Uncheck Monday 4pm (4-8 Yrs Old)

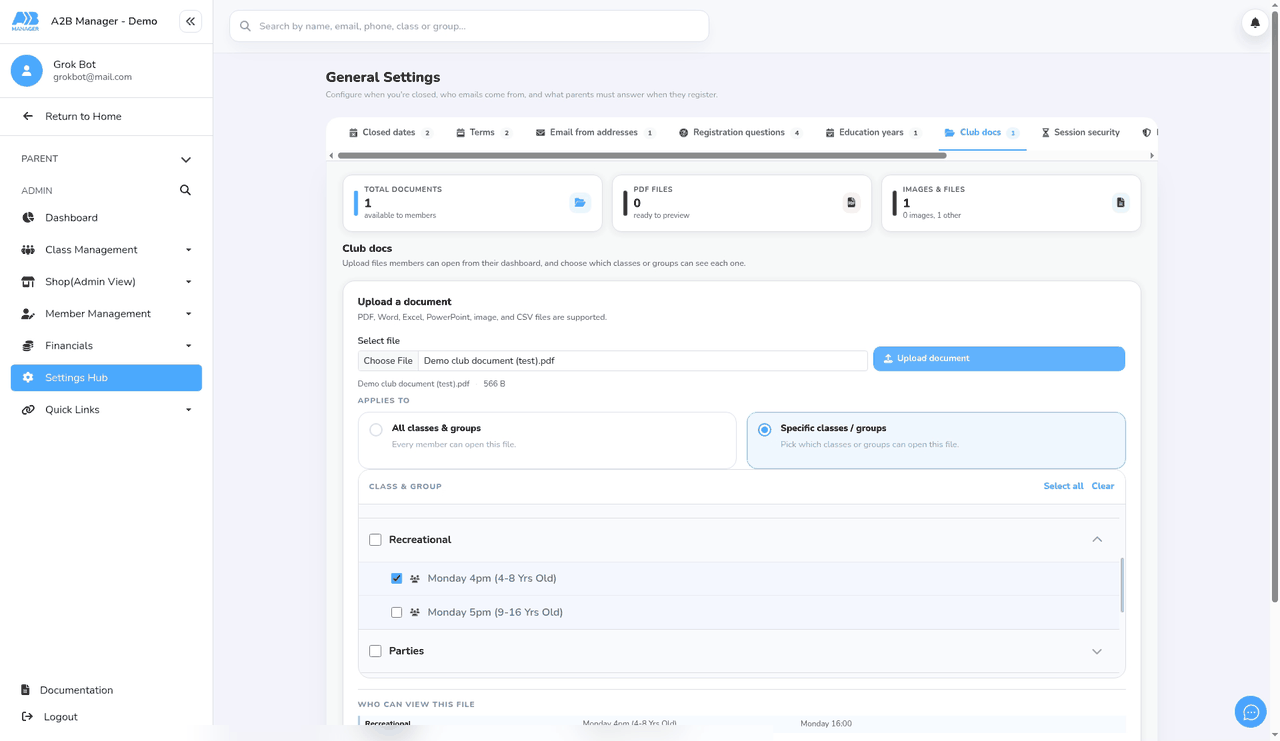(x=397, y=579)
